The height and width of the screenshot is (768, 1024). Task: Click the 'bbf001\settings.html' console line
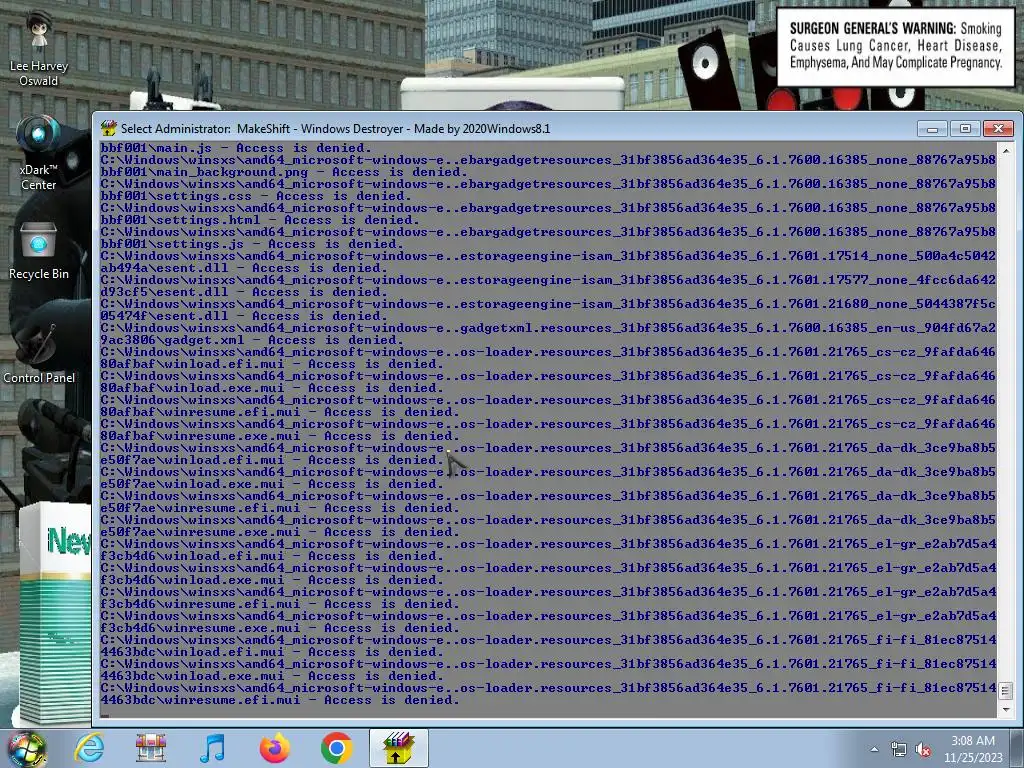click(260, 220)
